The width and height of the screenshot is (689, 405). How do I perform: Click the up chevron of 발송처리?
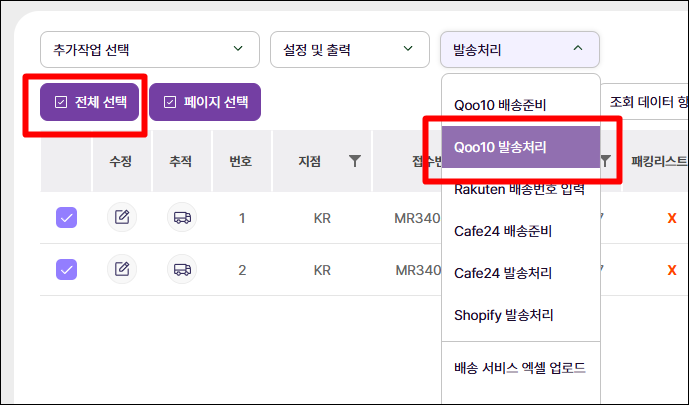coord(578,48)
